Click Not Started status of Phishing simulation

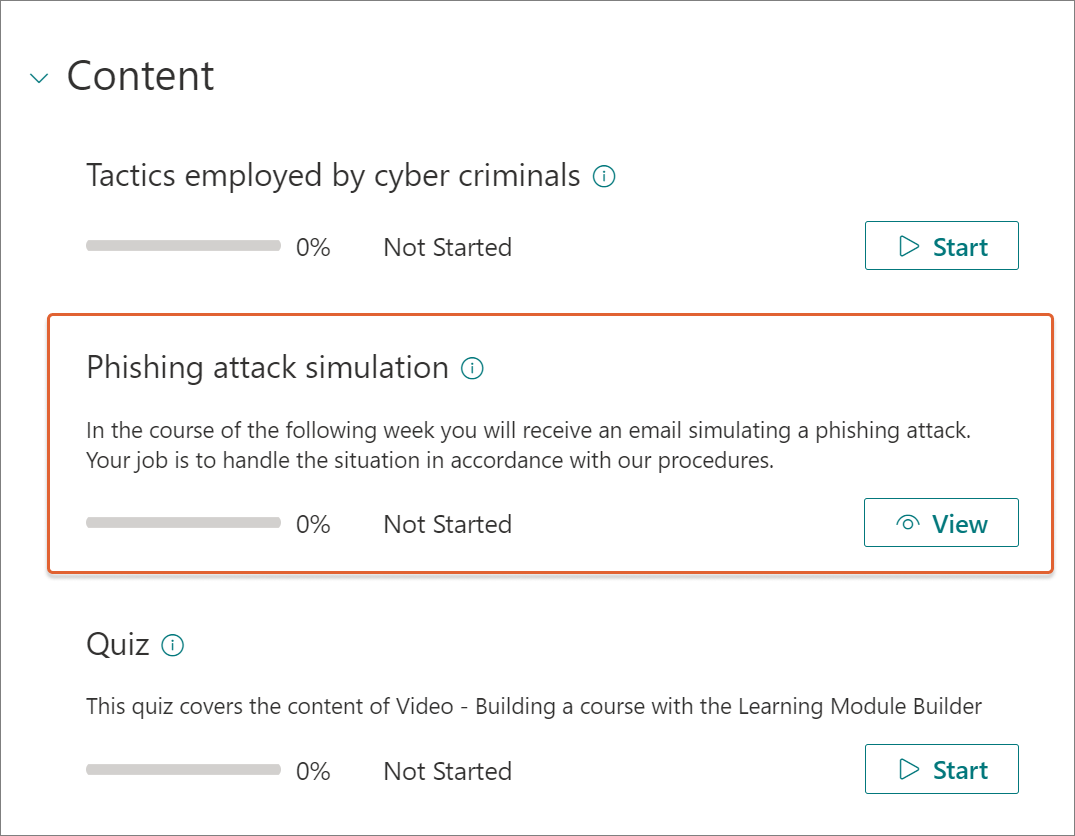point(448,525)
